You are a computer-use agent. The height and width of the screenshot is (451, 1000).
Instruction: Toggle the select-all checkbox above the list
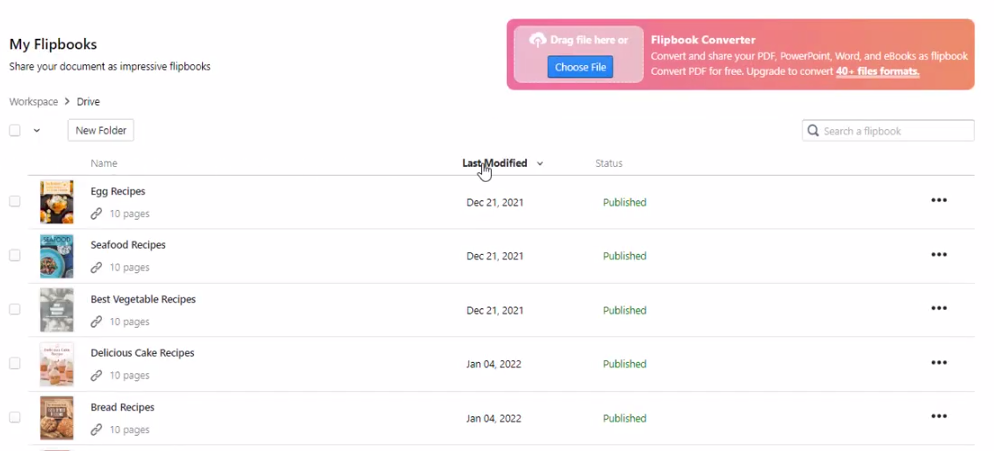15,130
